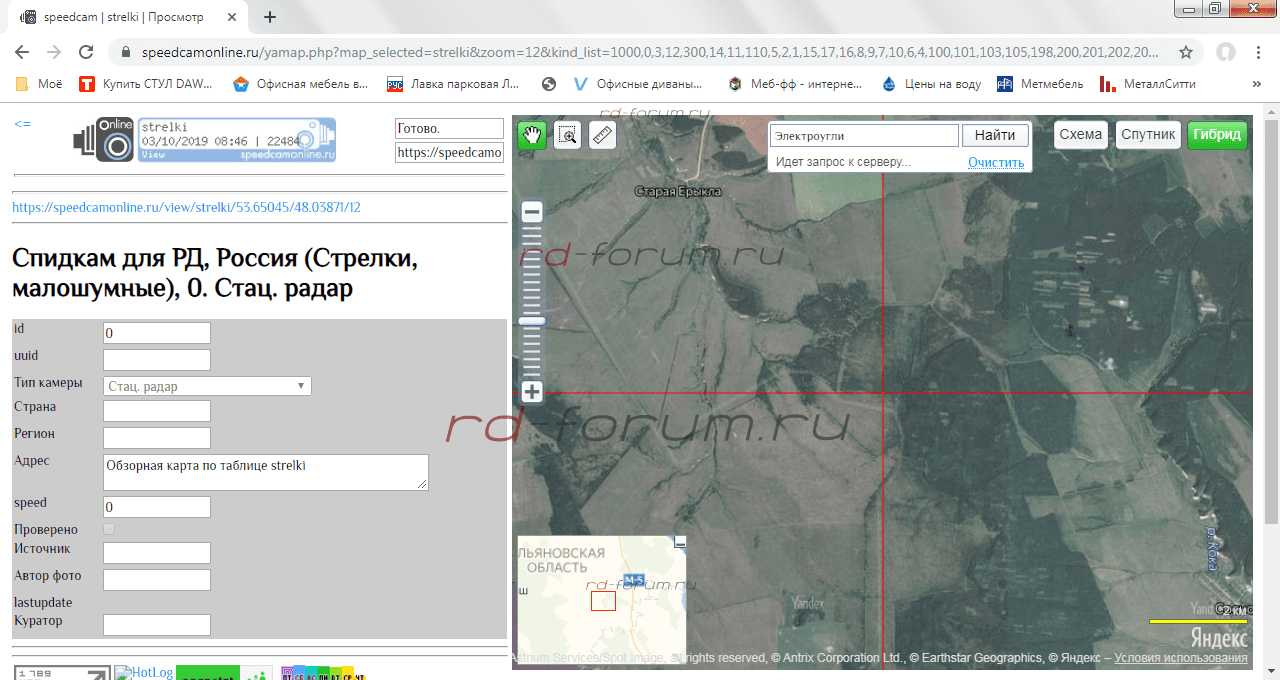Click the 'Найти' search button
This screenshot has width=1280, height=680.
(995, 135)
